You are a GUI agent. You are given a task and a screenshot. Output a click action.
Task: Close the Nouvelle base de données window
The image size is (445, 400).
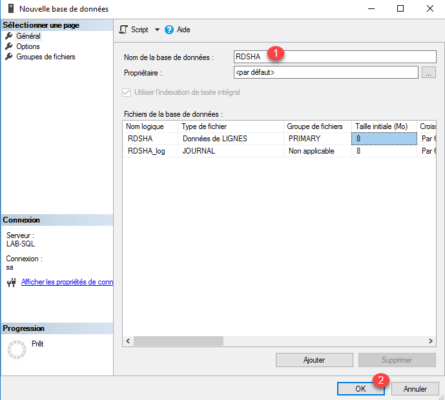430,9
